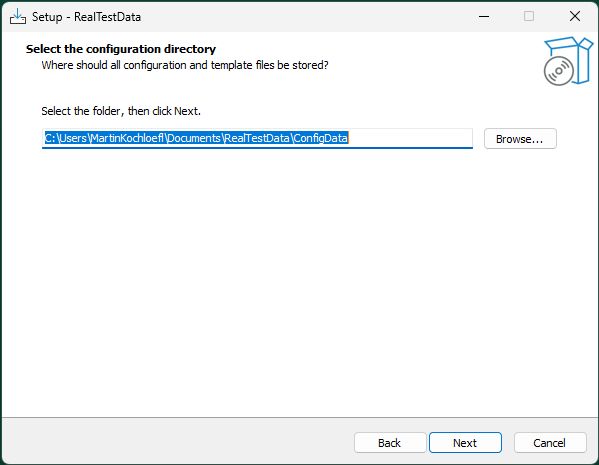Place cursor on ConfigData in the path
Image resolution: width=599 pixels, height=465 pixels.
[321, 138]
